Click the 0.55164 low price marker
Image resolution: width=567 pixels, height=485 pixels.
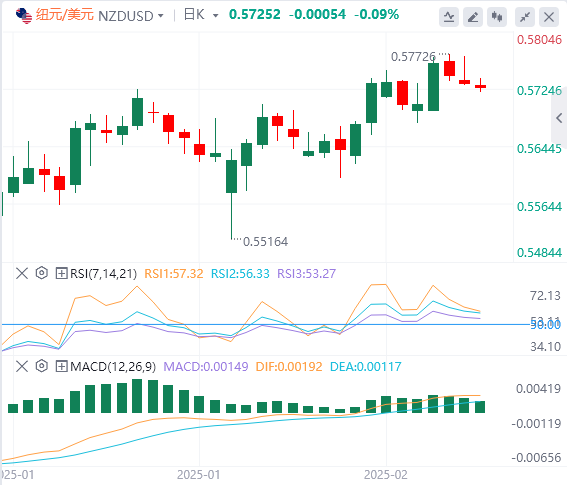[x=265, y=242]
